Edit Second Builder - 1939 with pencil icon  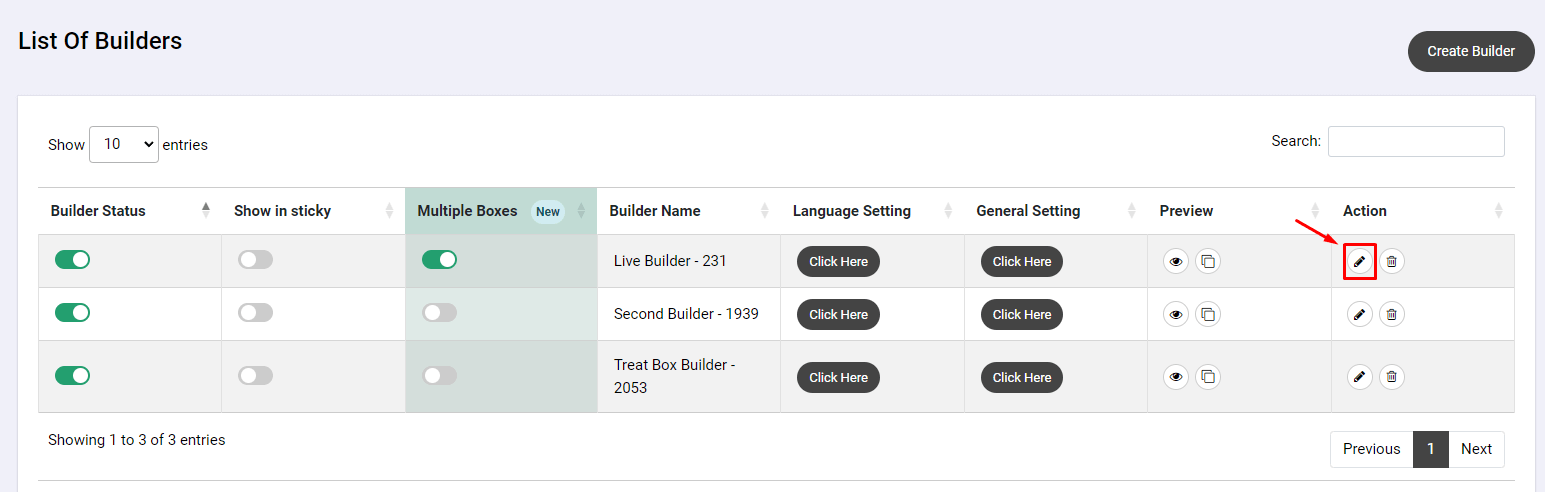click(1359, 314)
